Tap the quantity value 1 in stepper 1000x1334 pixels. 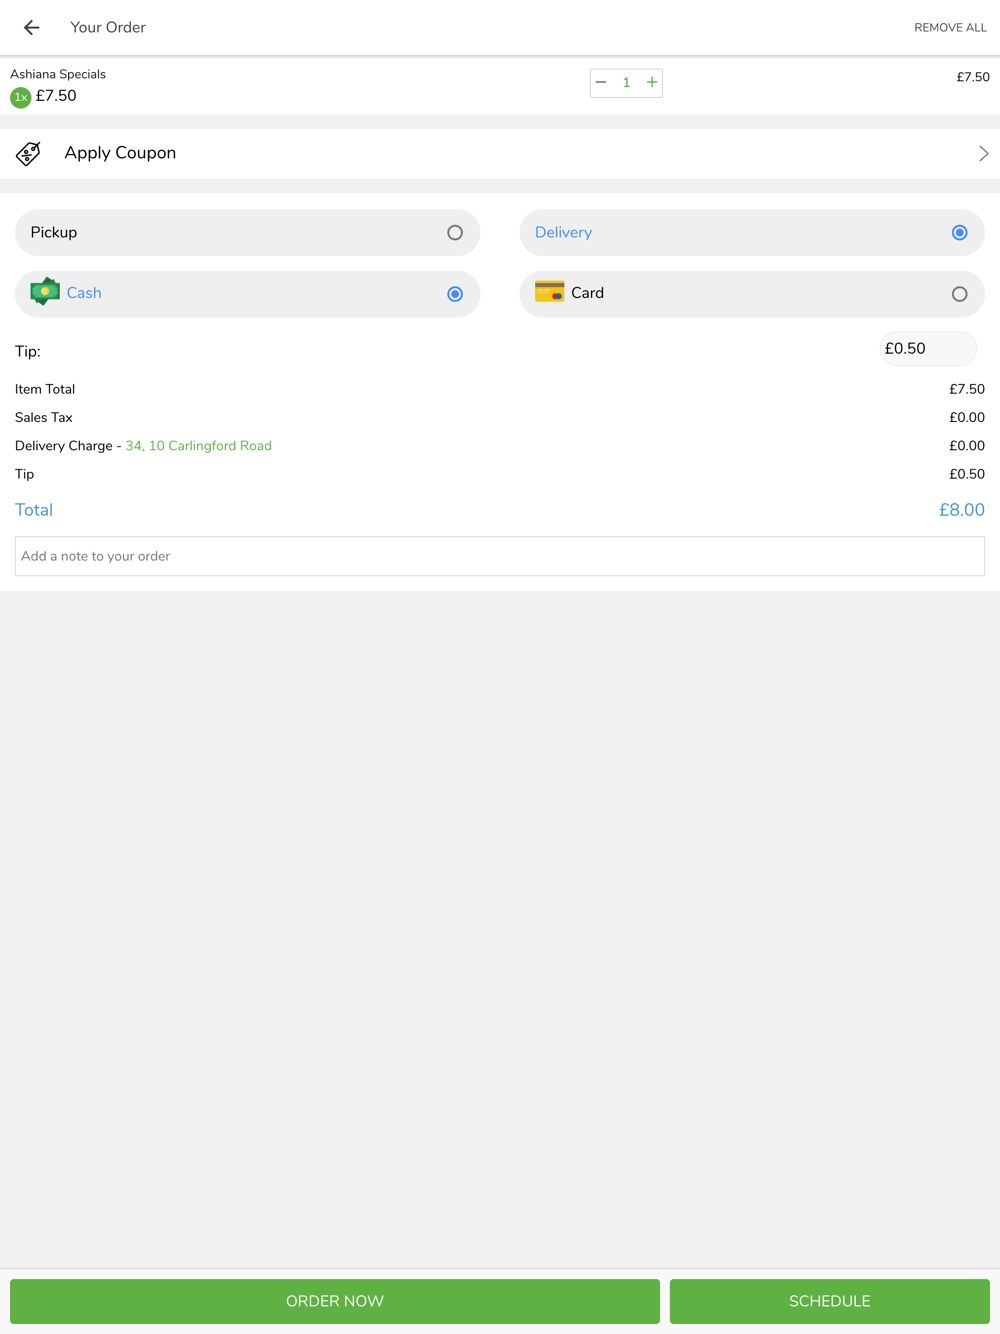click(x=626, y=82)
